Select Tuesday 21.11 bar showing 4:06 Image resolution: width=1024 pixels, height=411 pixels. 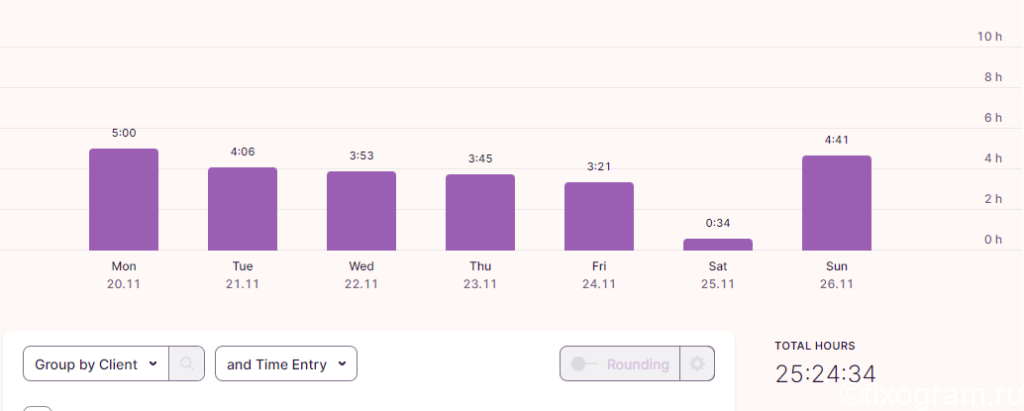point(242,209)
